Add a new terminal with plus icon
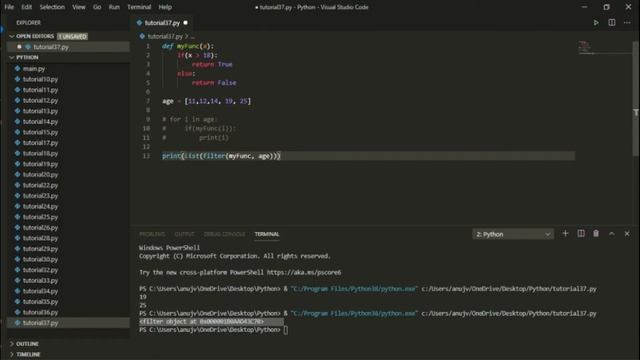This screenshot has width=640, height=360. [x=565, y=233]
